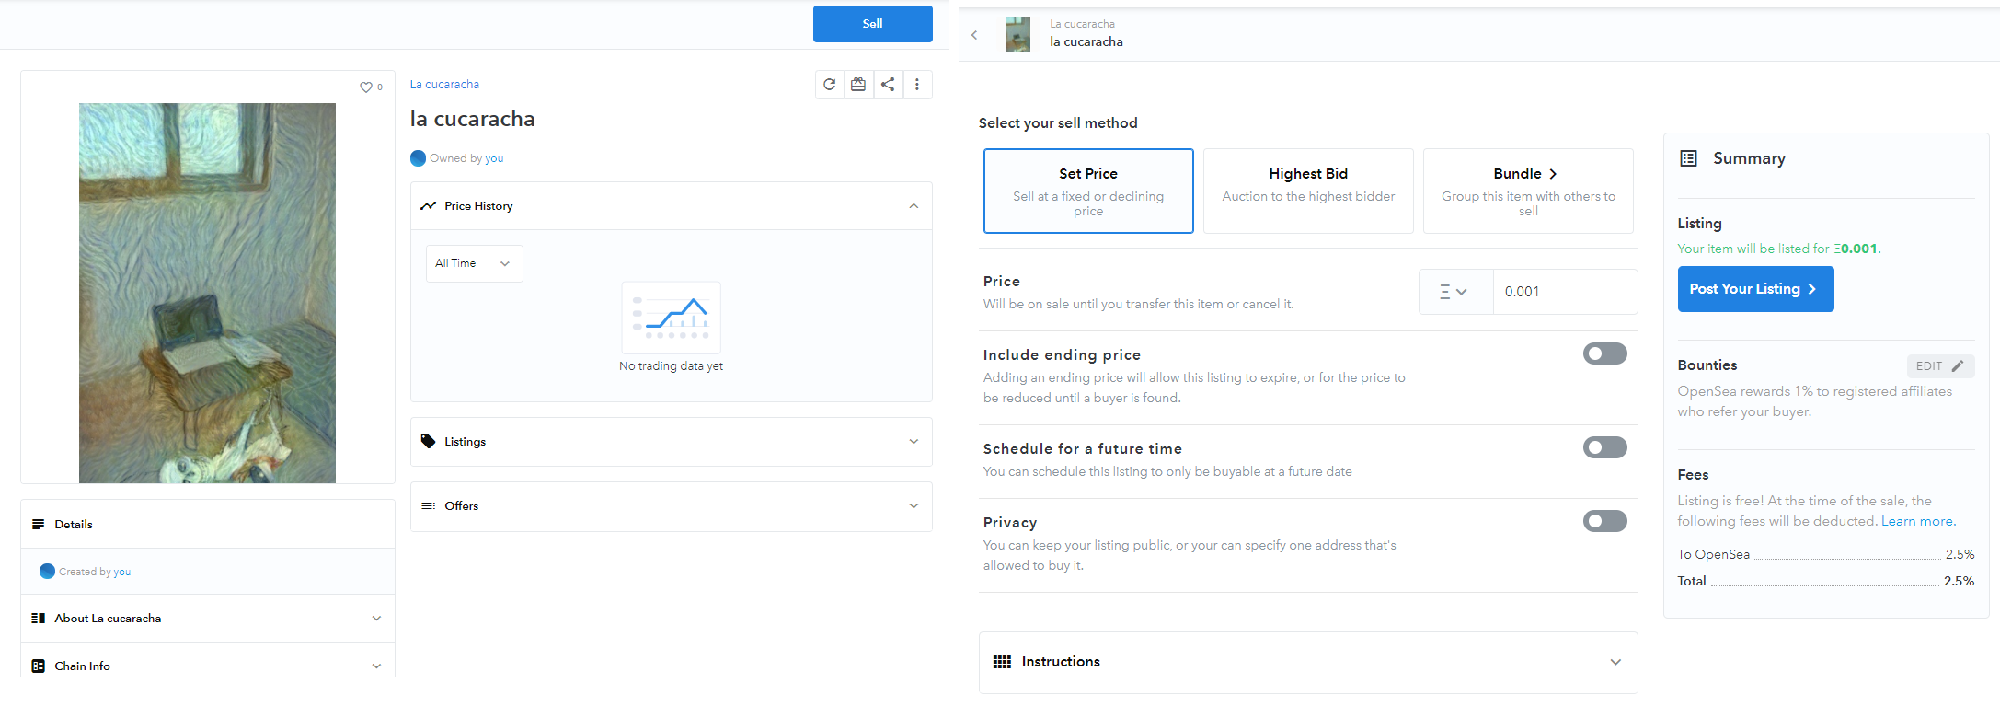
Task: Follow the 'you' link after Owned by
Action: click(x=494, y=158)
